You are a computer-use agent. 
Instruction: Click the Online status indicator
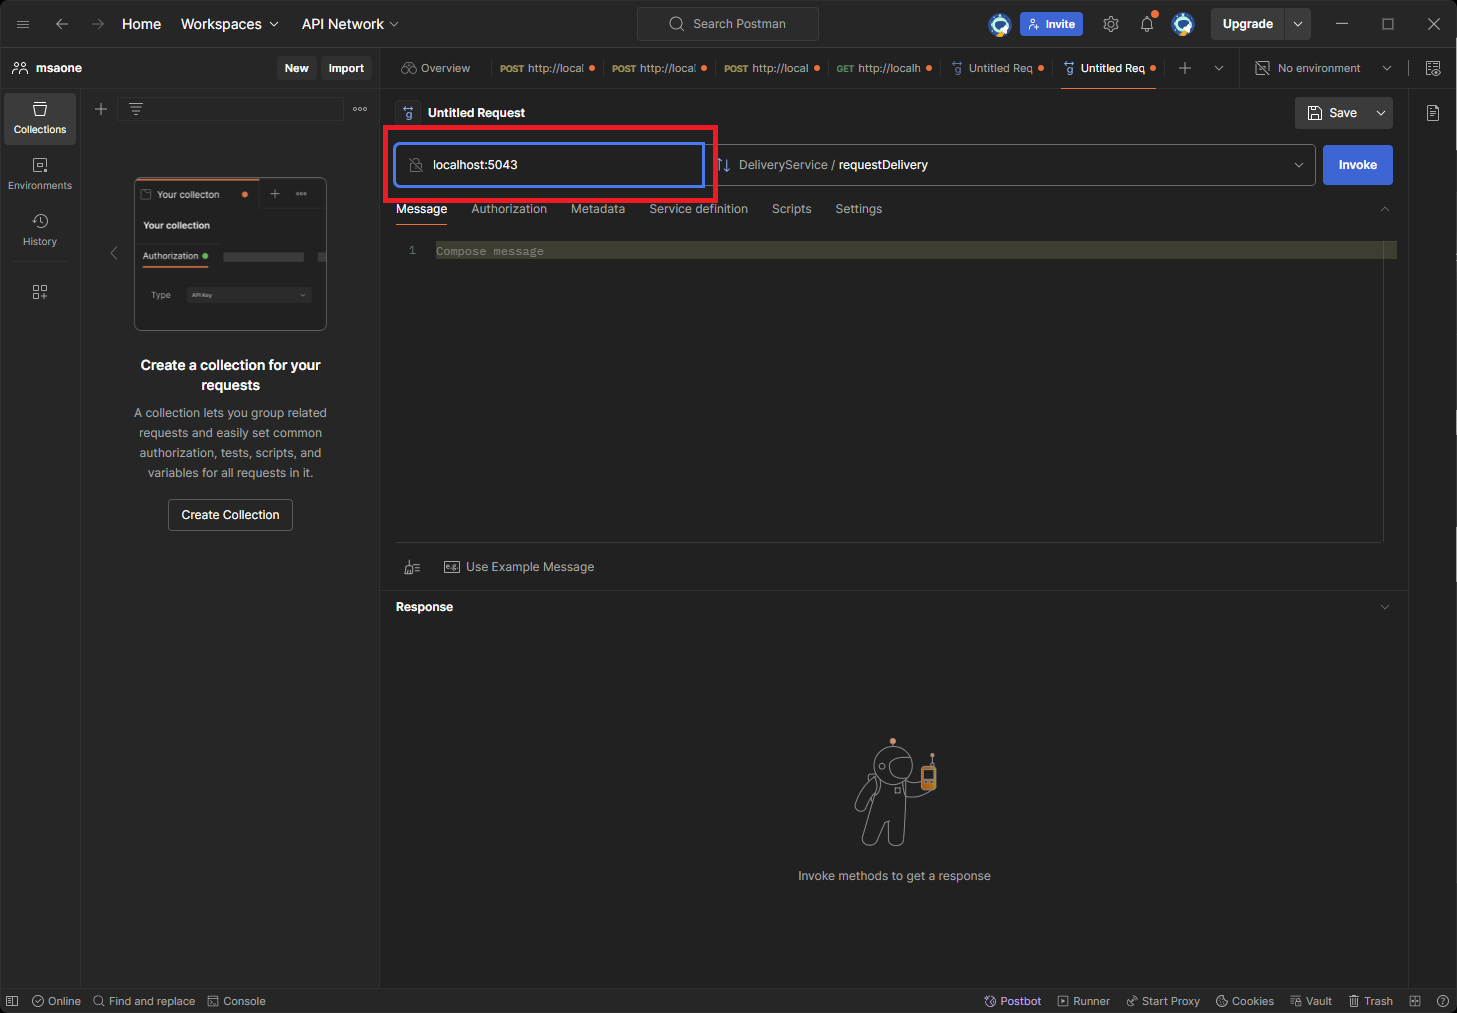click(56, 1001)
